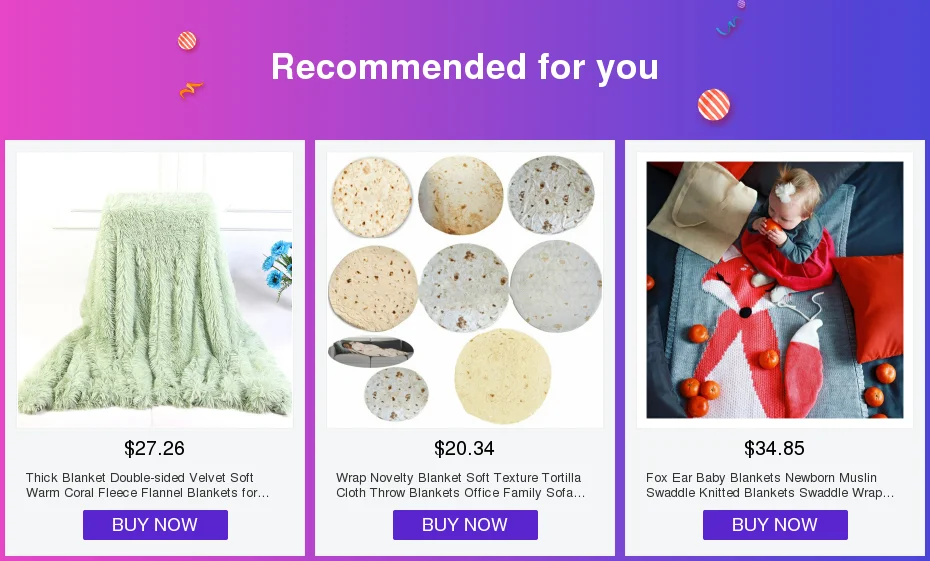
Task: Click the $20.34 price
Action: [464, 448]
